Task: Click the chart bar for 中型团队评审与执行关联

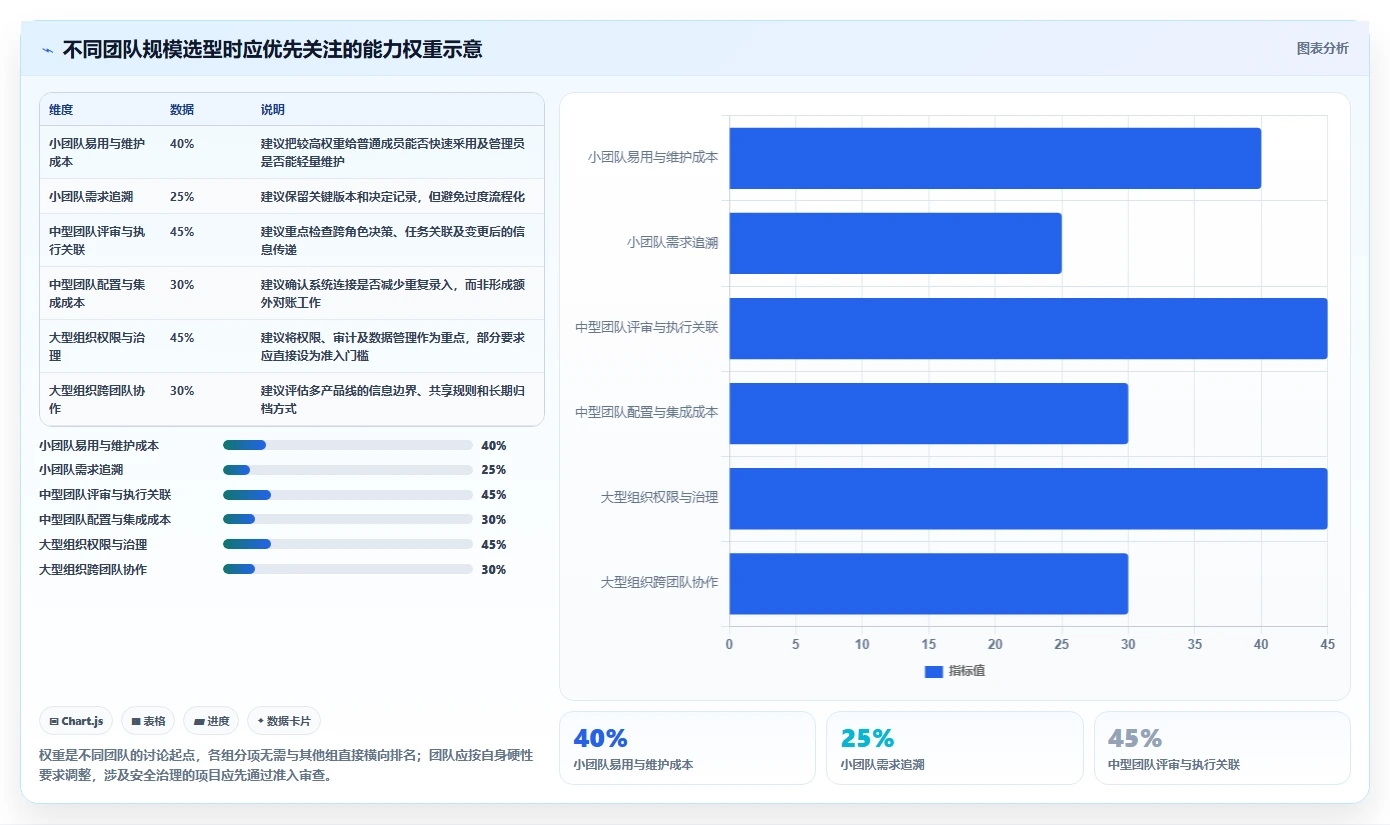Action: pos(1028,328)
